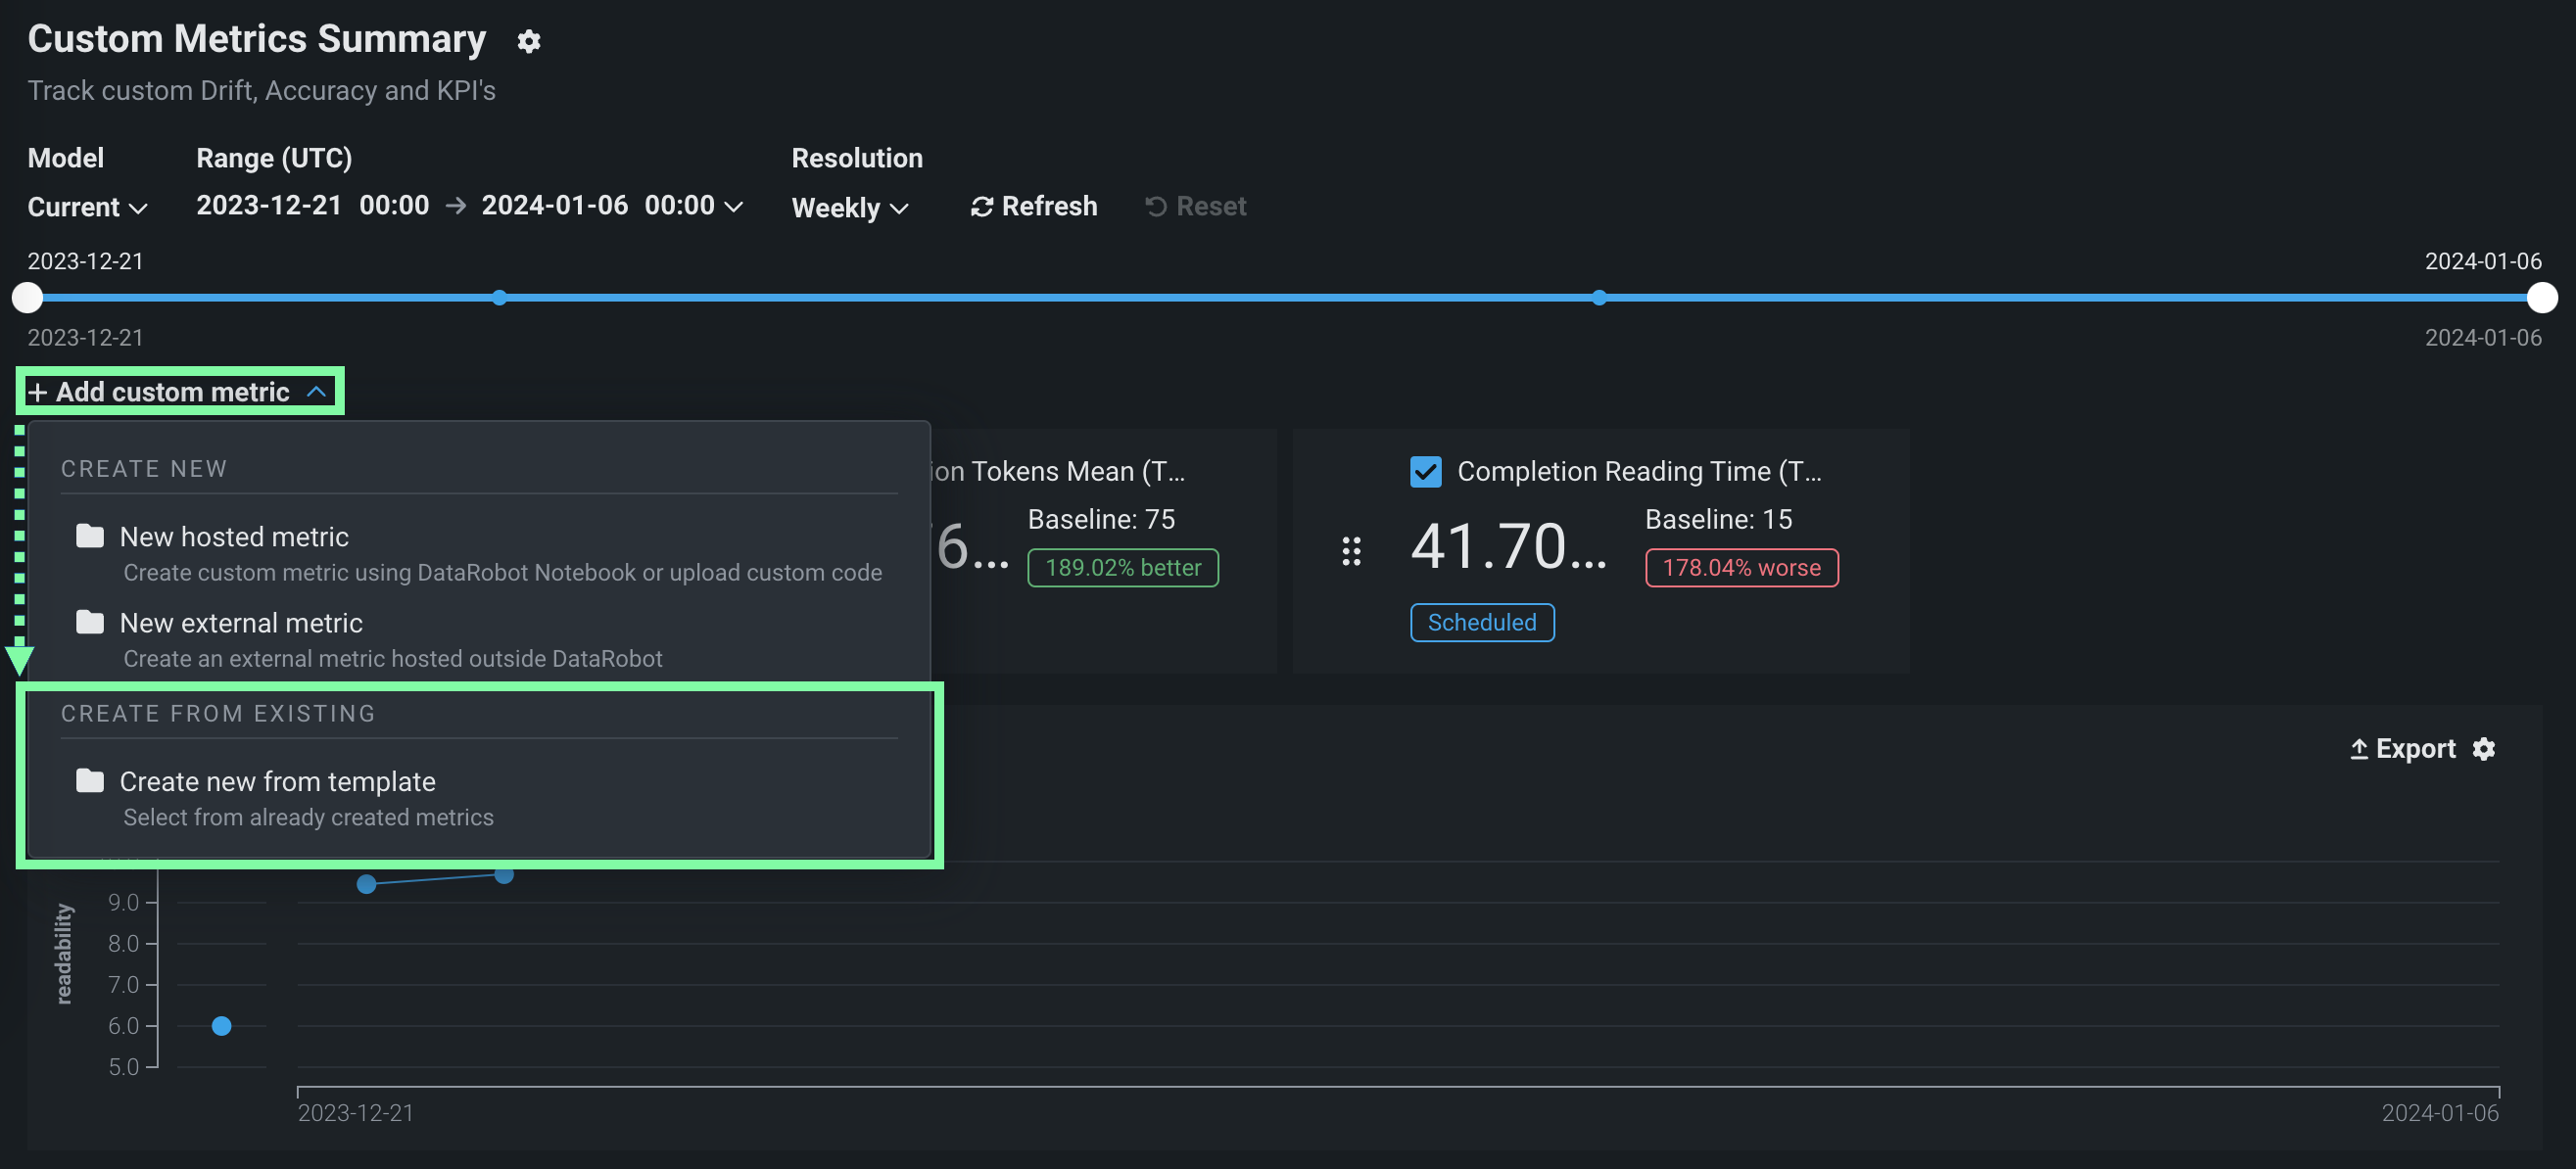Click the Refresh icon button
2576x1169 pixels.
(981, 207)
